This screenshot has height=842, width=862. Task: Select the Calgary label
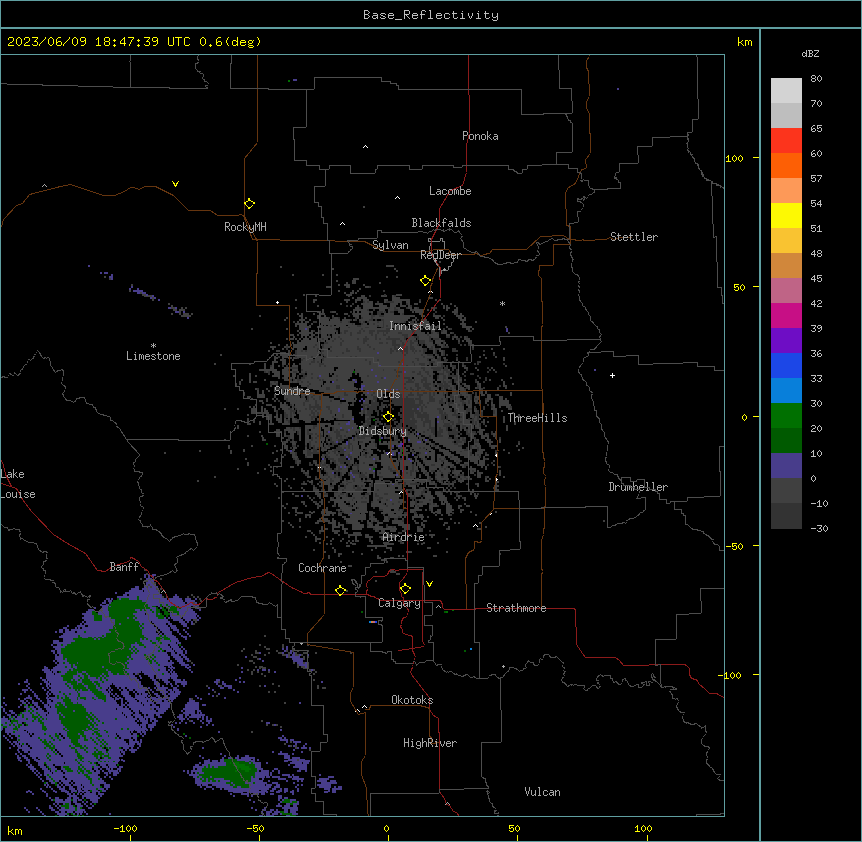click(399, 603)
